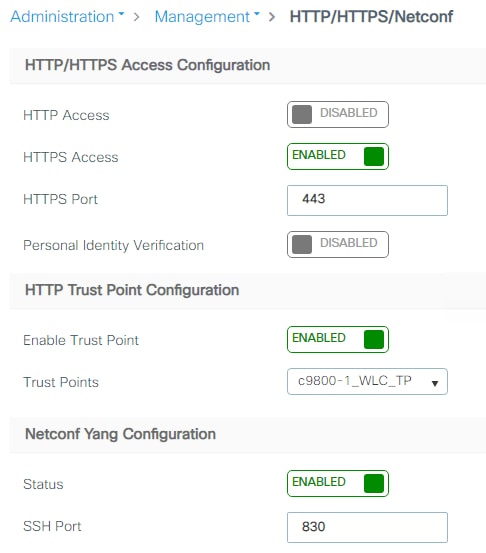Viewport: 486px width, 553px height.
Task: Toggle the HTTP Access switch
Action: coord(338,114)
